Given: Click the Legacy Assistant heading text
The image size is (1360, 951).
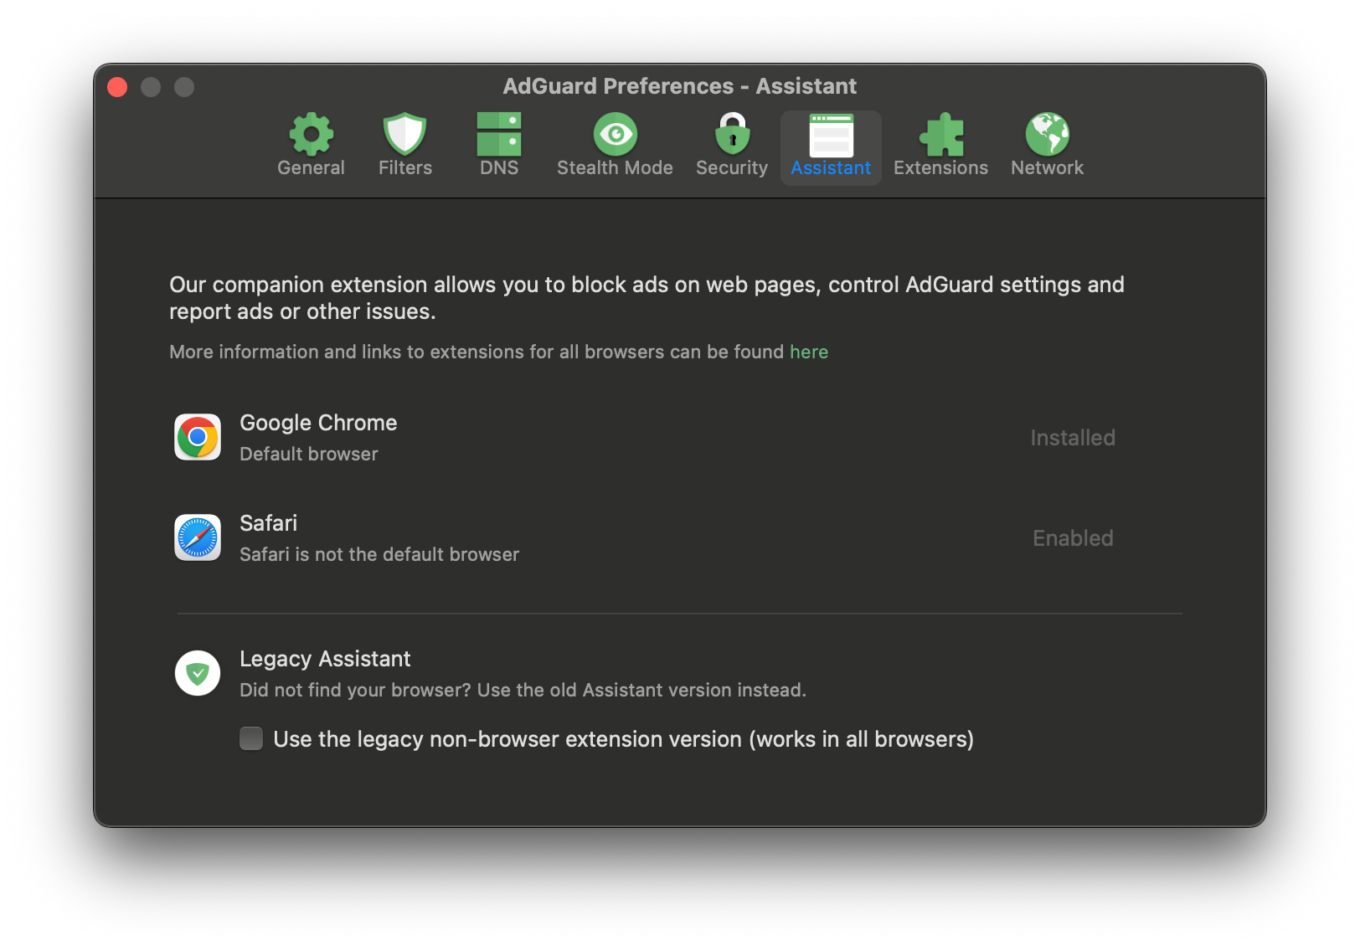Looking at the screenshot, I should [325, 659].
